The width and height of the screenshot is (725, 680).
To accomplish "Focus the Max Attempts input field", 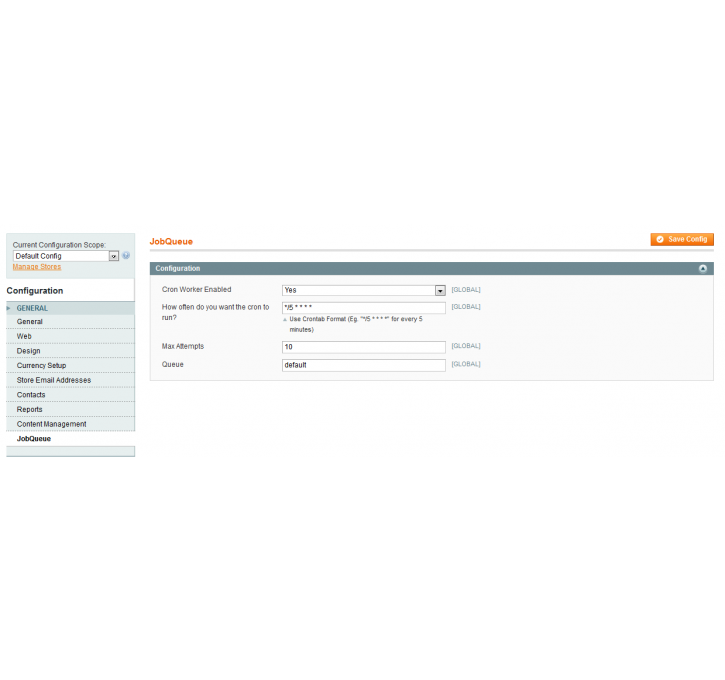I will tap(364, 347).
